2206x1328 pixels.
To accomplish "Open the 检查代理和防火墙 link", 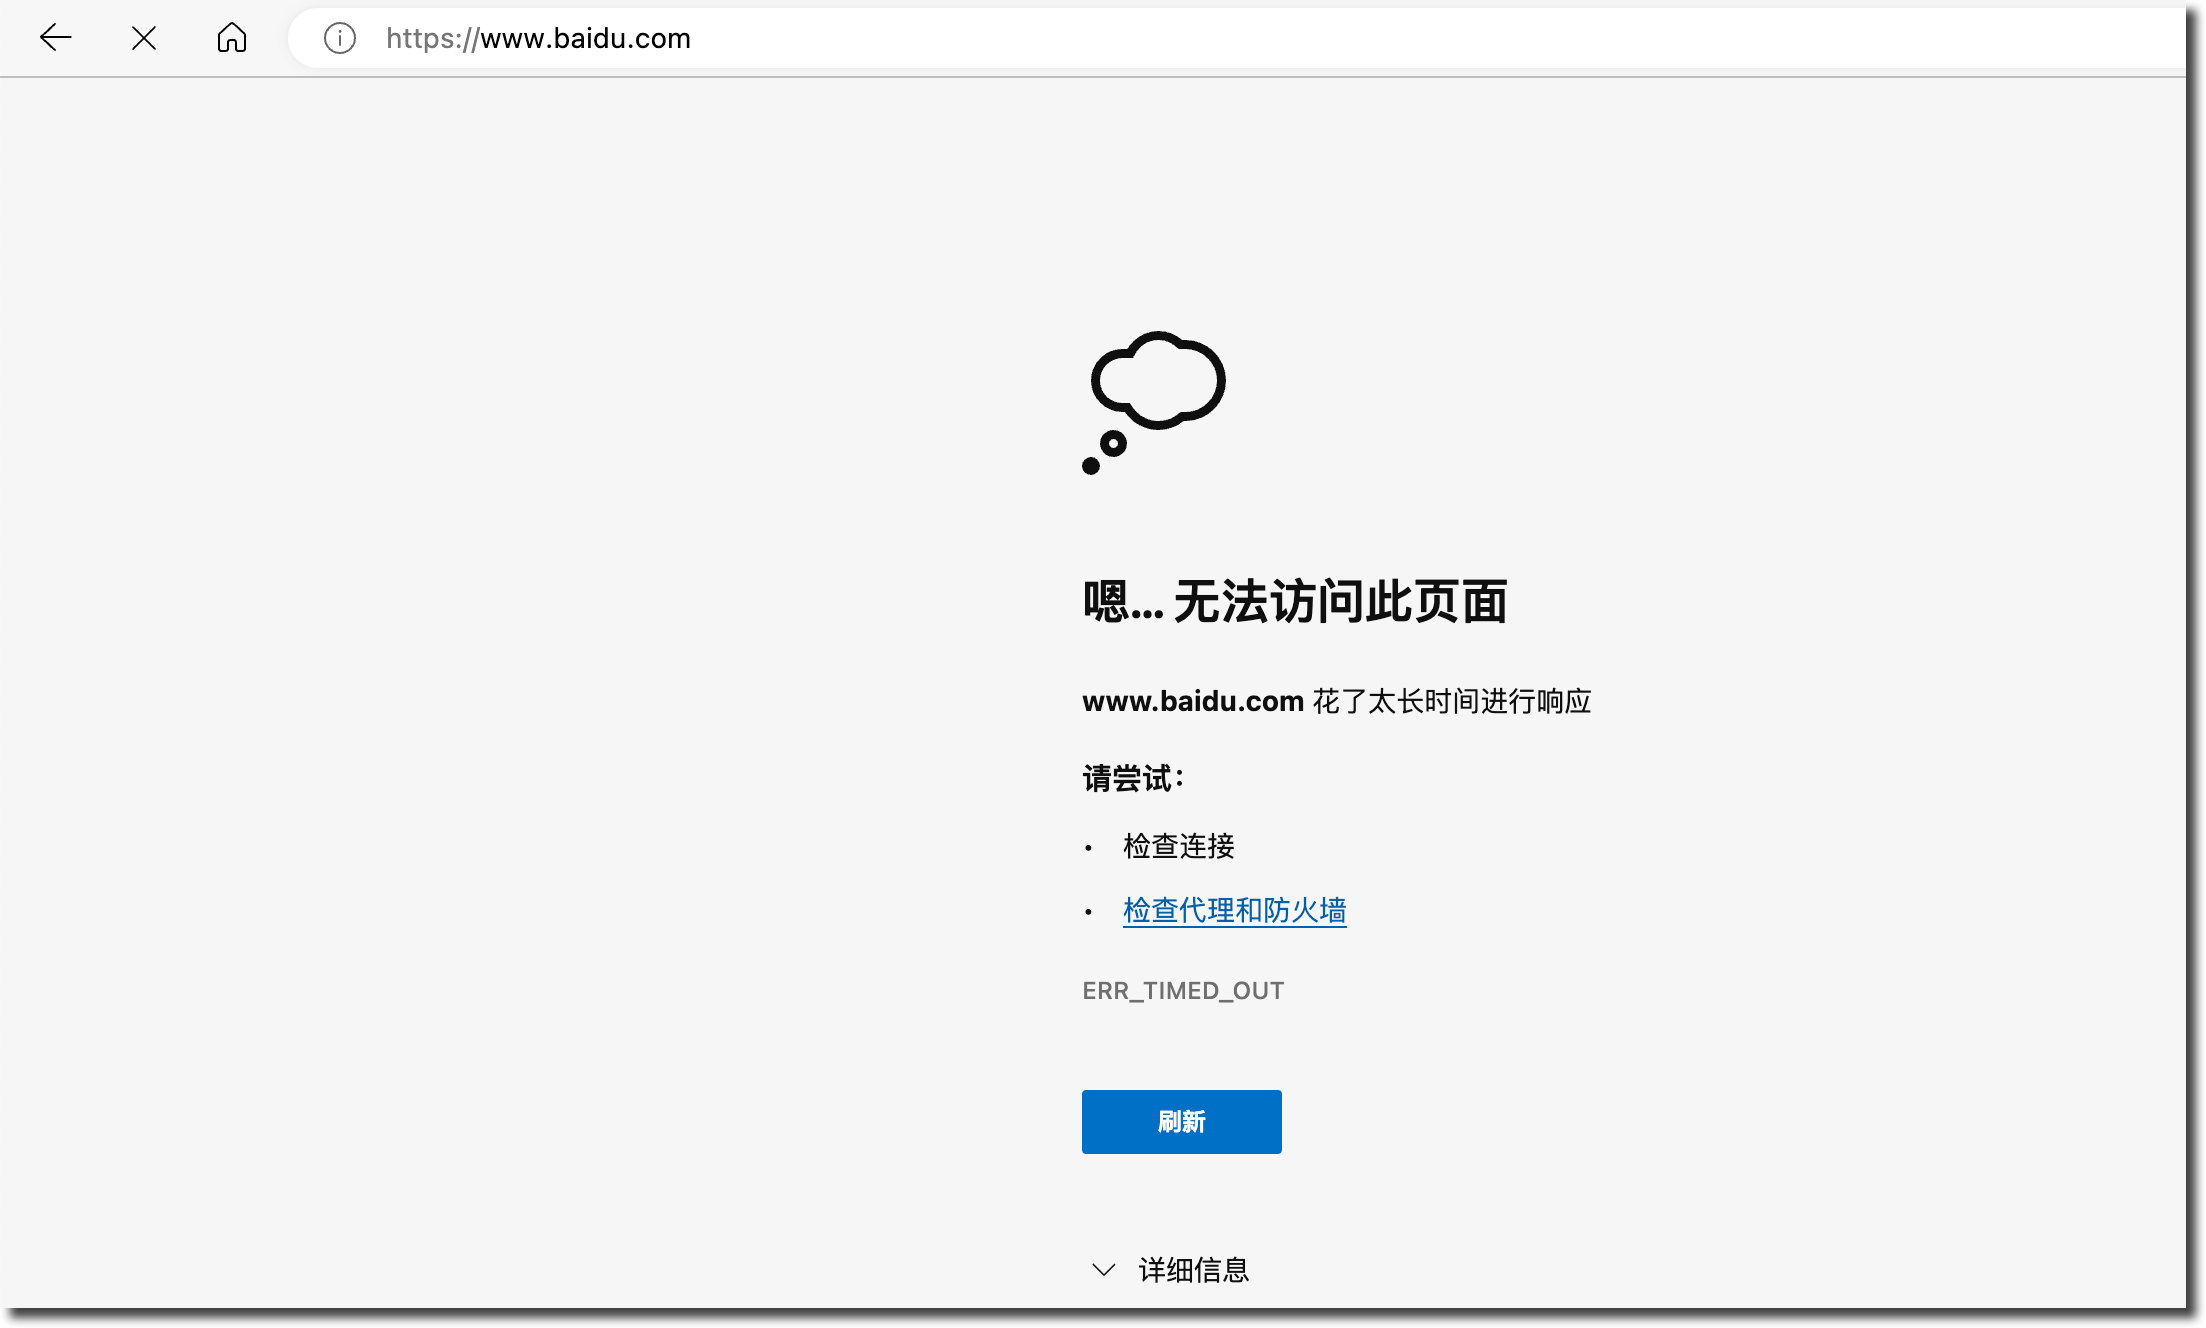I will click(x=1234, y=910).
